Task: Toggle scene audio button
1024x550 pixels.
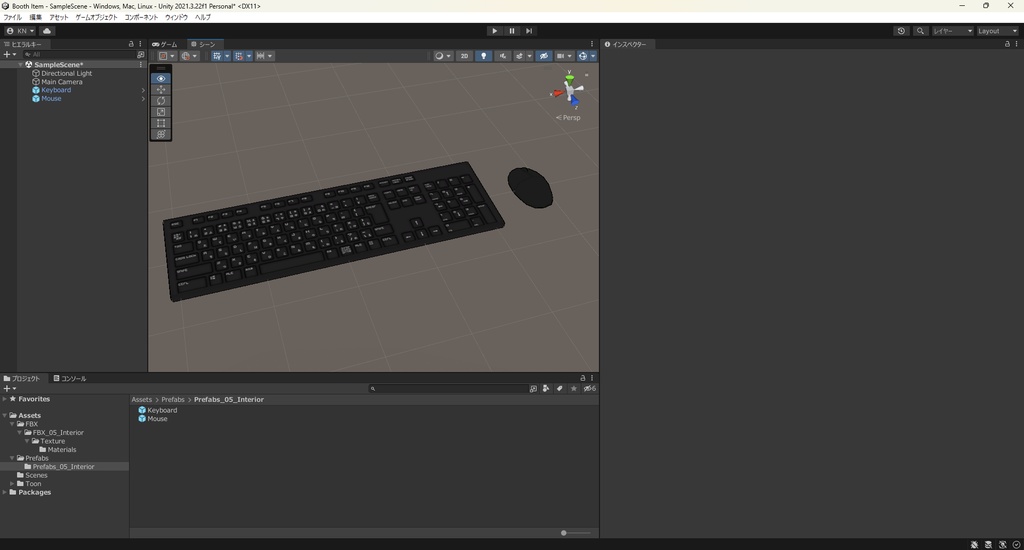Action: click(x=502, y=56)
